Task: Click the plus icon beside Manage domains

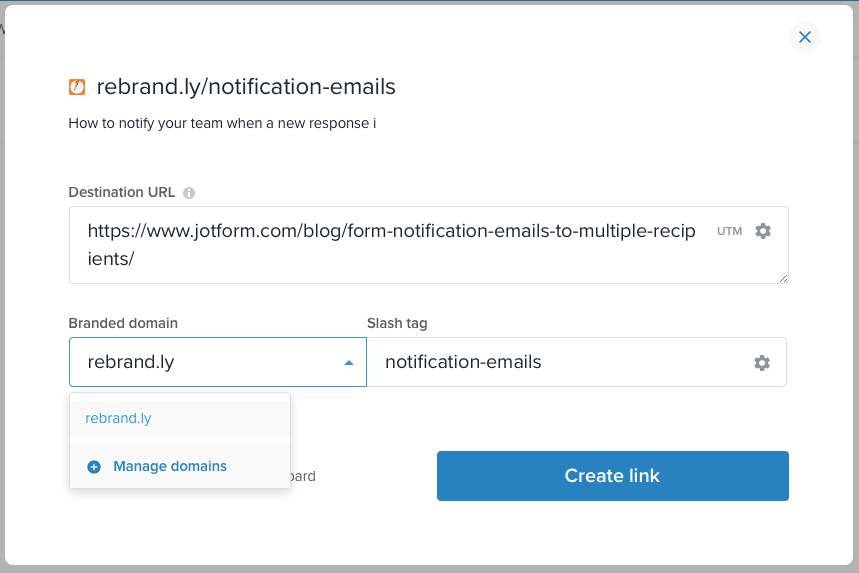Action: (94, 467)
